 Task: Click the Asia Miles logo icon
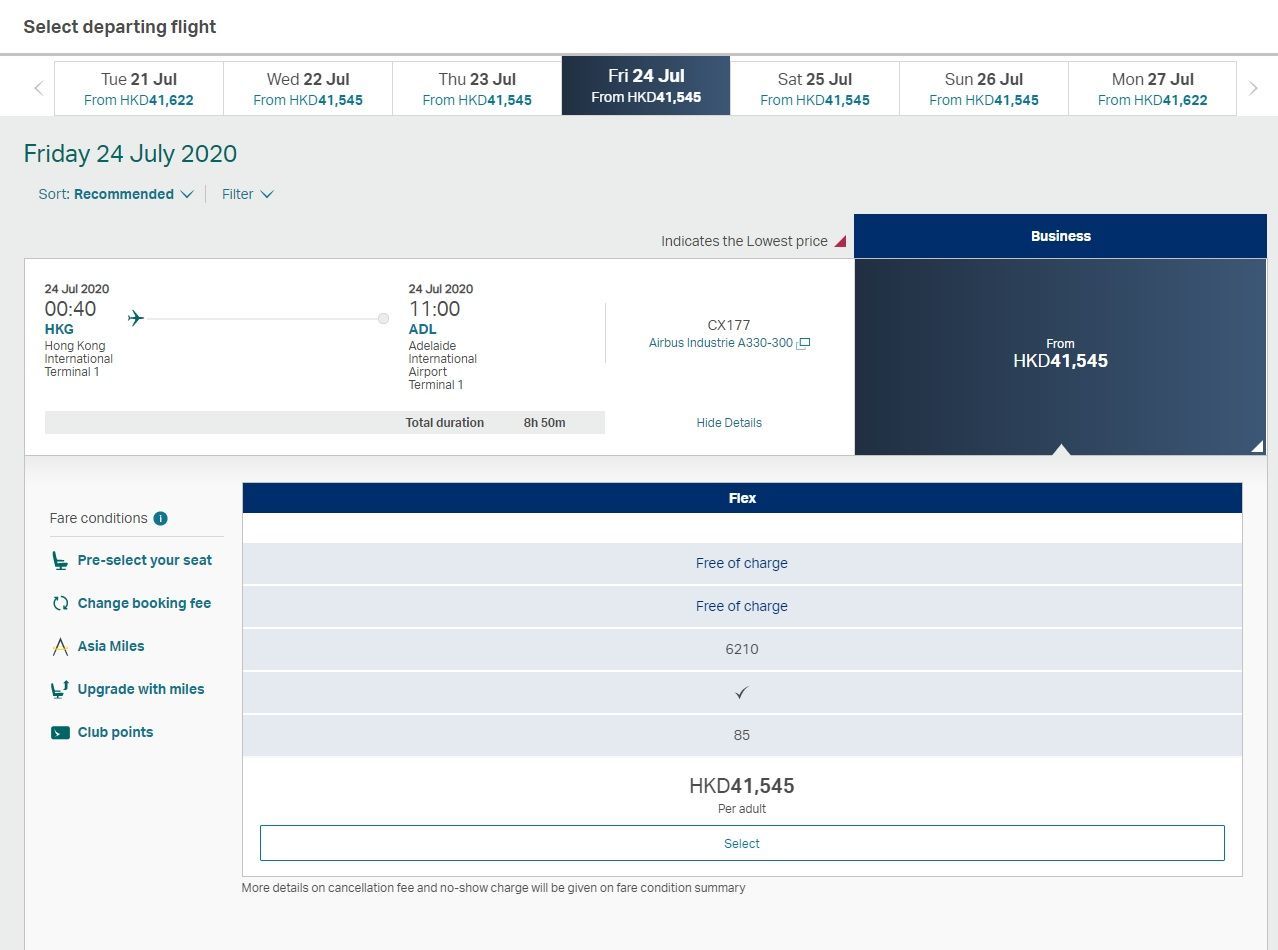point(60,647)
